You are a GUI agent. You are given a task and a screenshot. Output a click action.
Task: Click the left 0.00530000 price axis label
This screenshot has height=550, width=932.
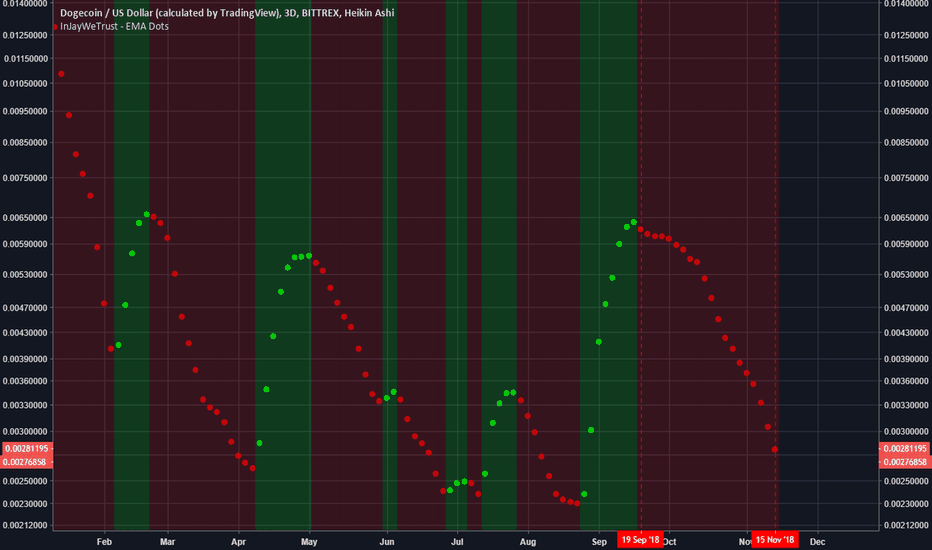(x=26, y=275)
